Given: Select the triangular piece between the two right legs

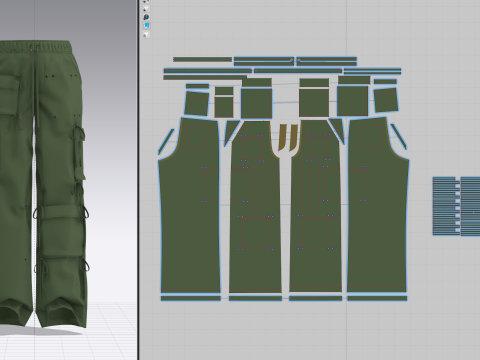Looking at the screenshot, I should (337, 129).
